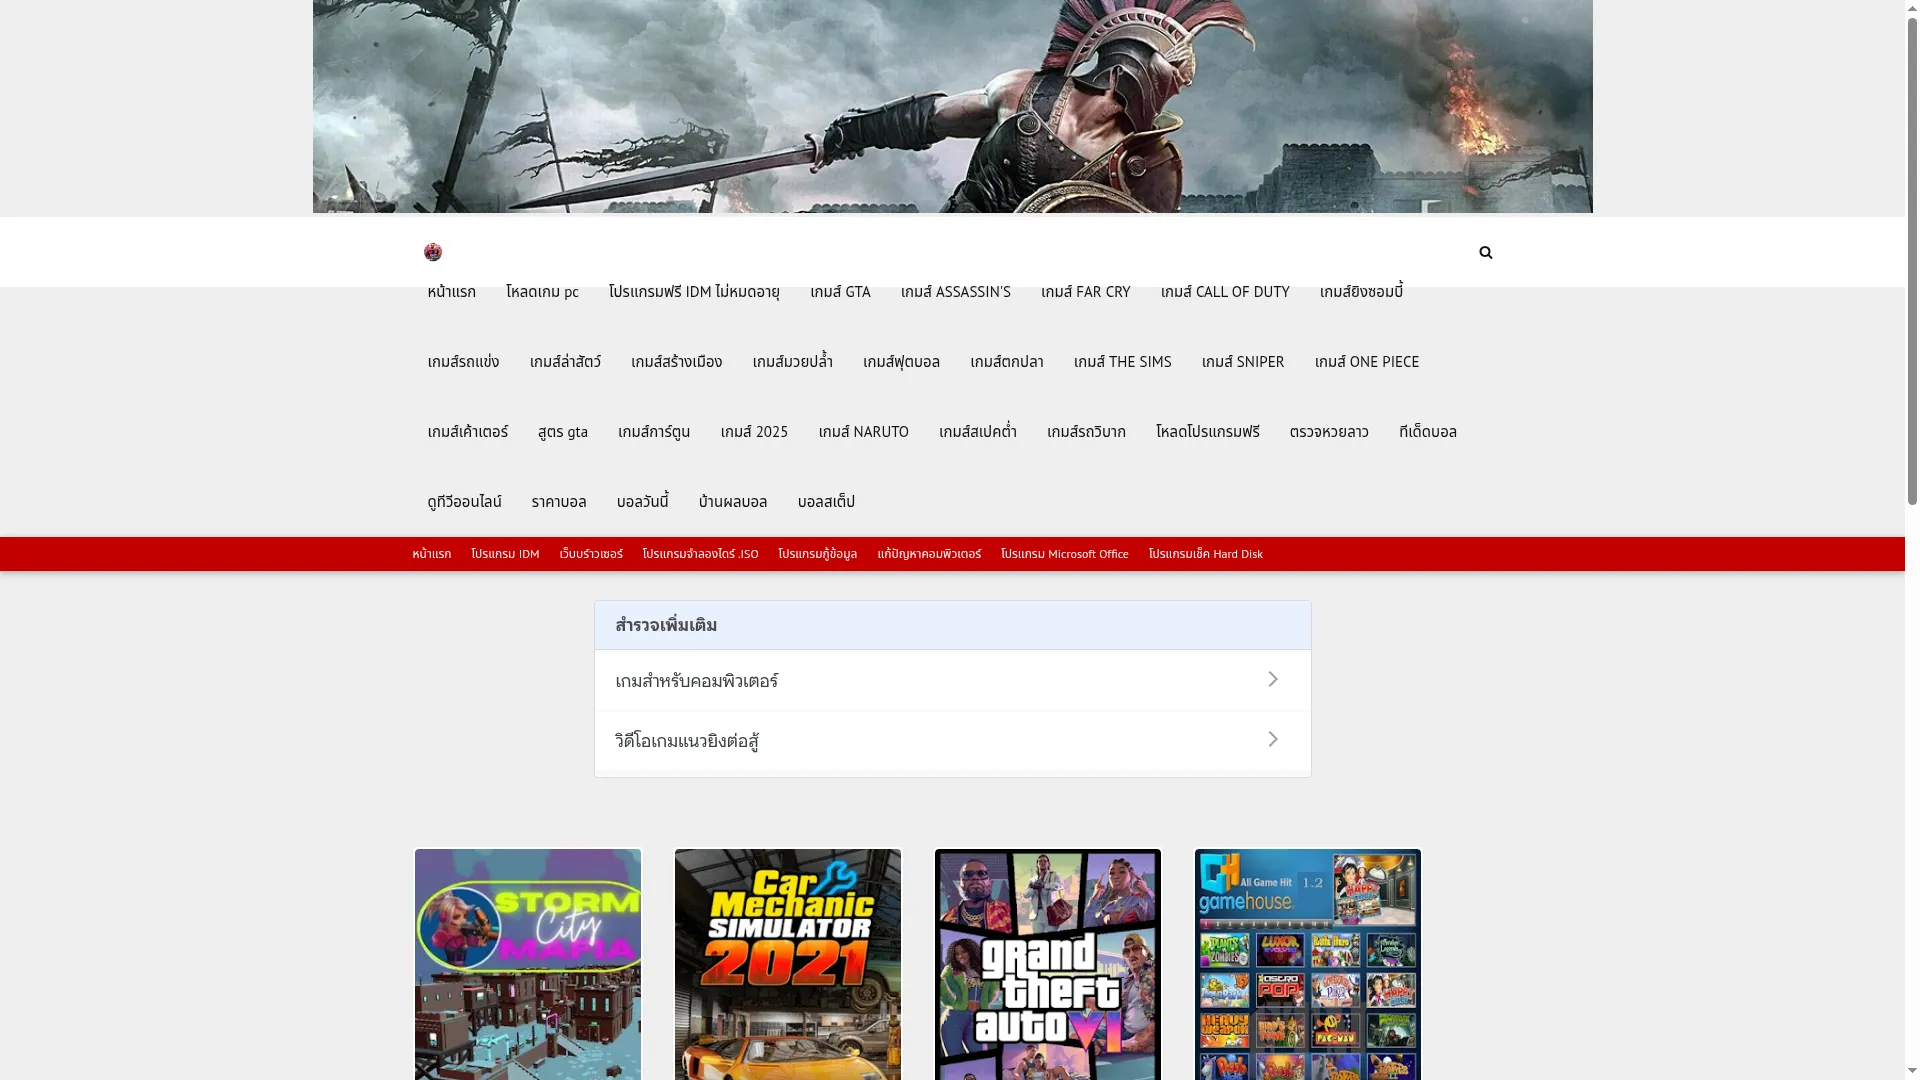Open GameHouse All Game Hit thumbnail
Viewport: 1920px width, 1080px height.
pos(1308,964)
